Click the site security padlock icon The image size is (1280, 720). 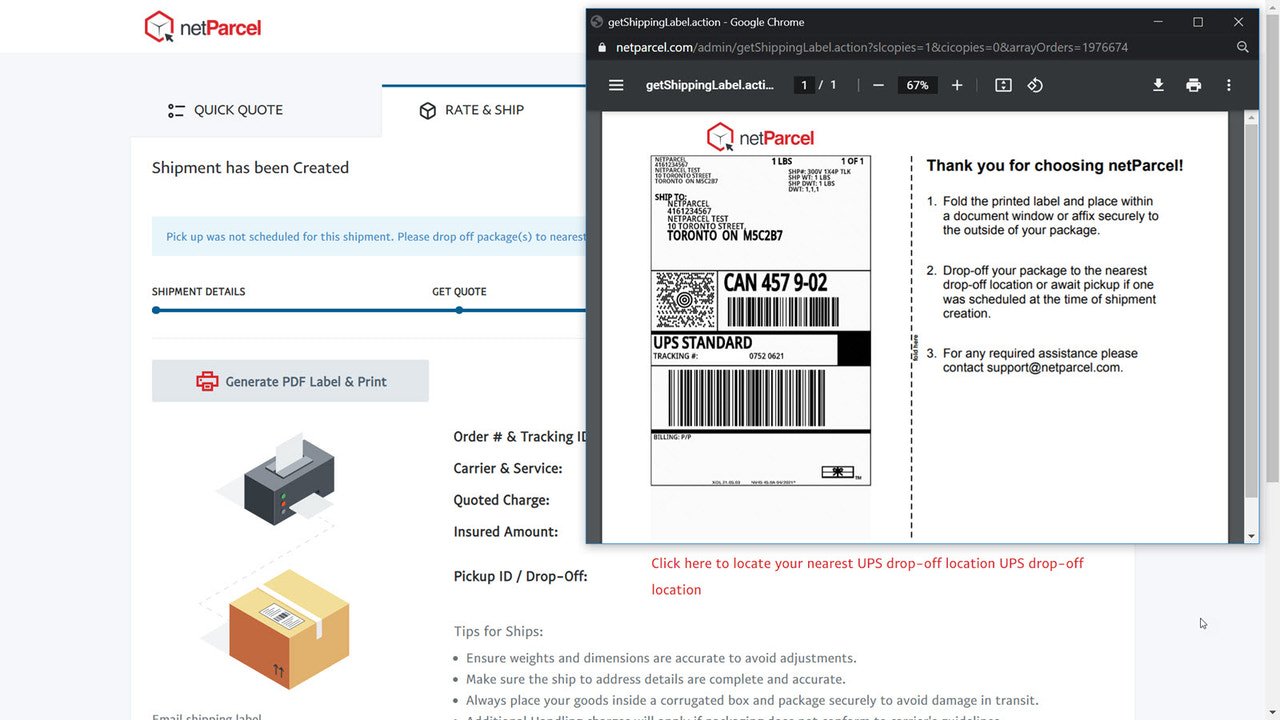tap(602, 46)
